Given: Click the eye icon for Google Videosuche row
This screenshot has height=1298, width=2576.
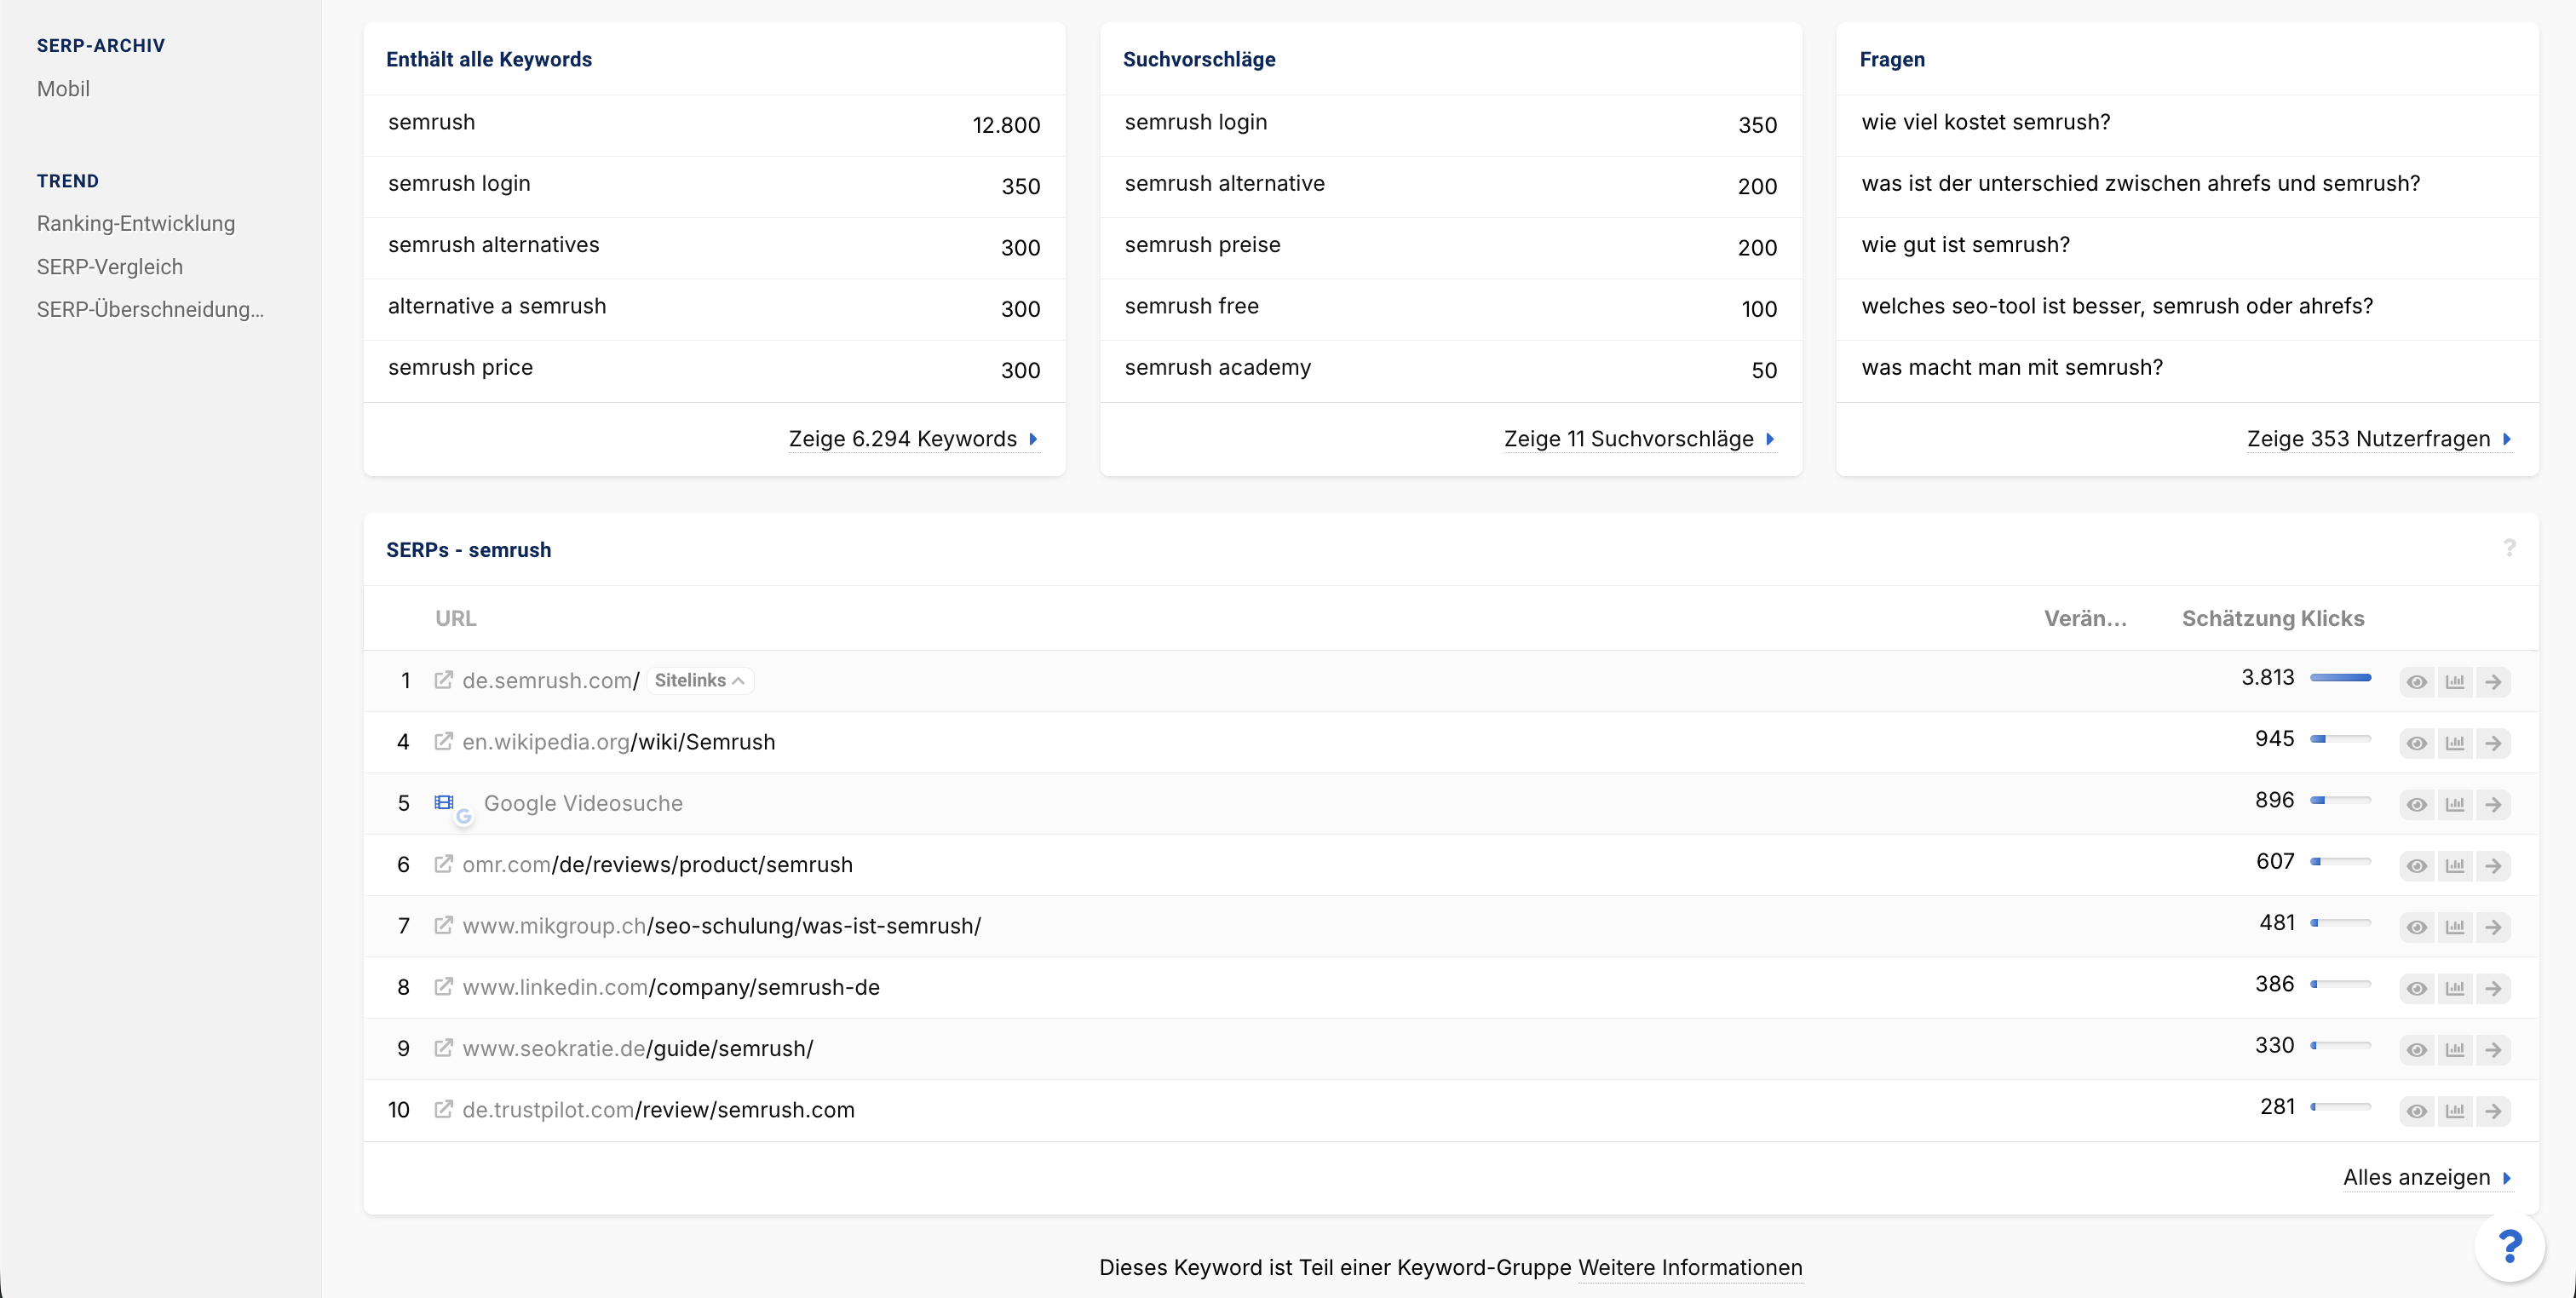Looking at the screenshot, I should 2417,805.
